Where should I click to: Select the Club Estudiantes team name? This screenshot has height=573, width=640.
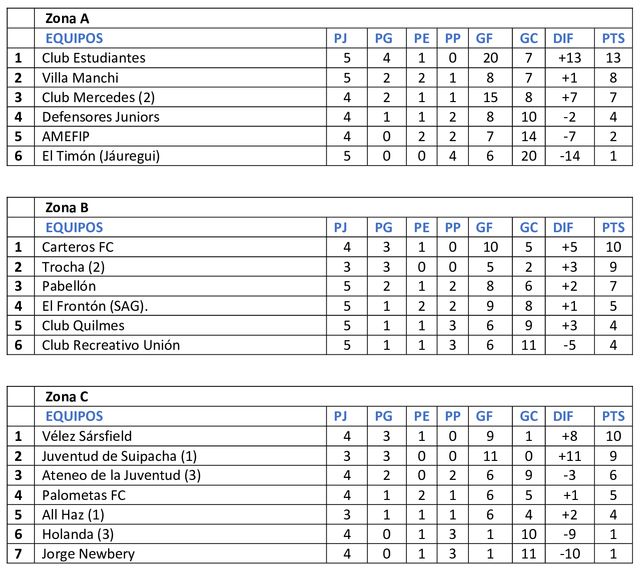point(93,58)
